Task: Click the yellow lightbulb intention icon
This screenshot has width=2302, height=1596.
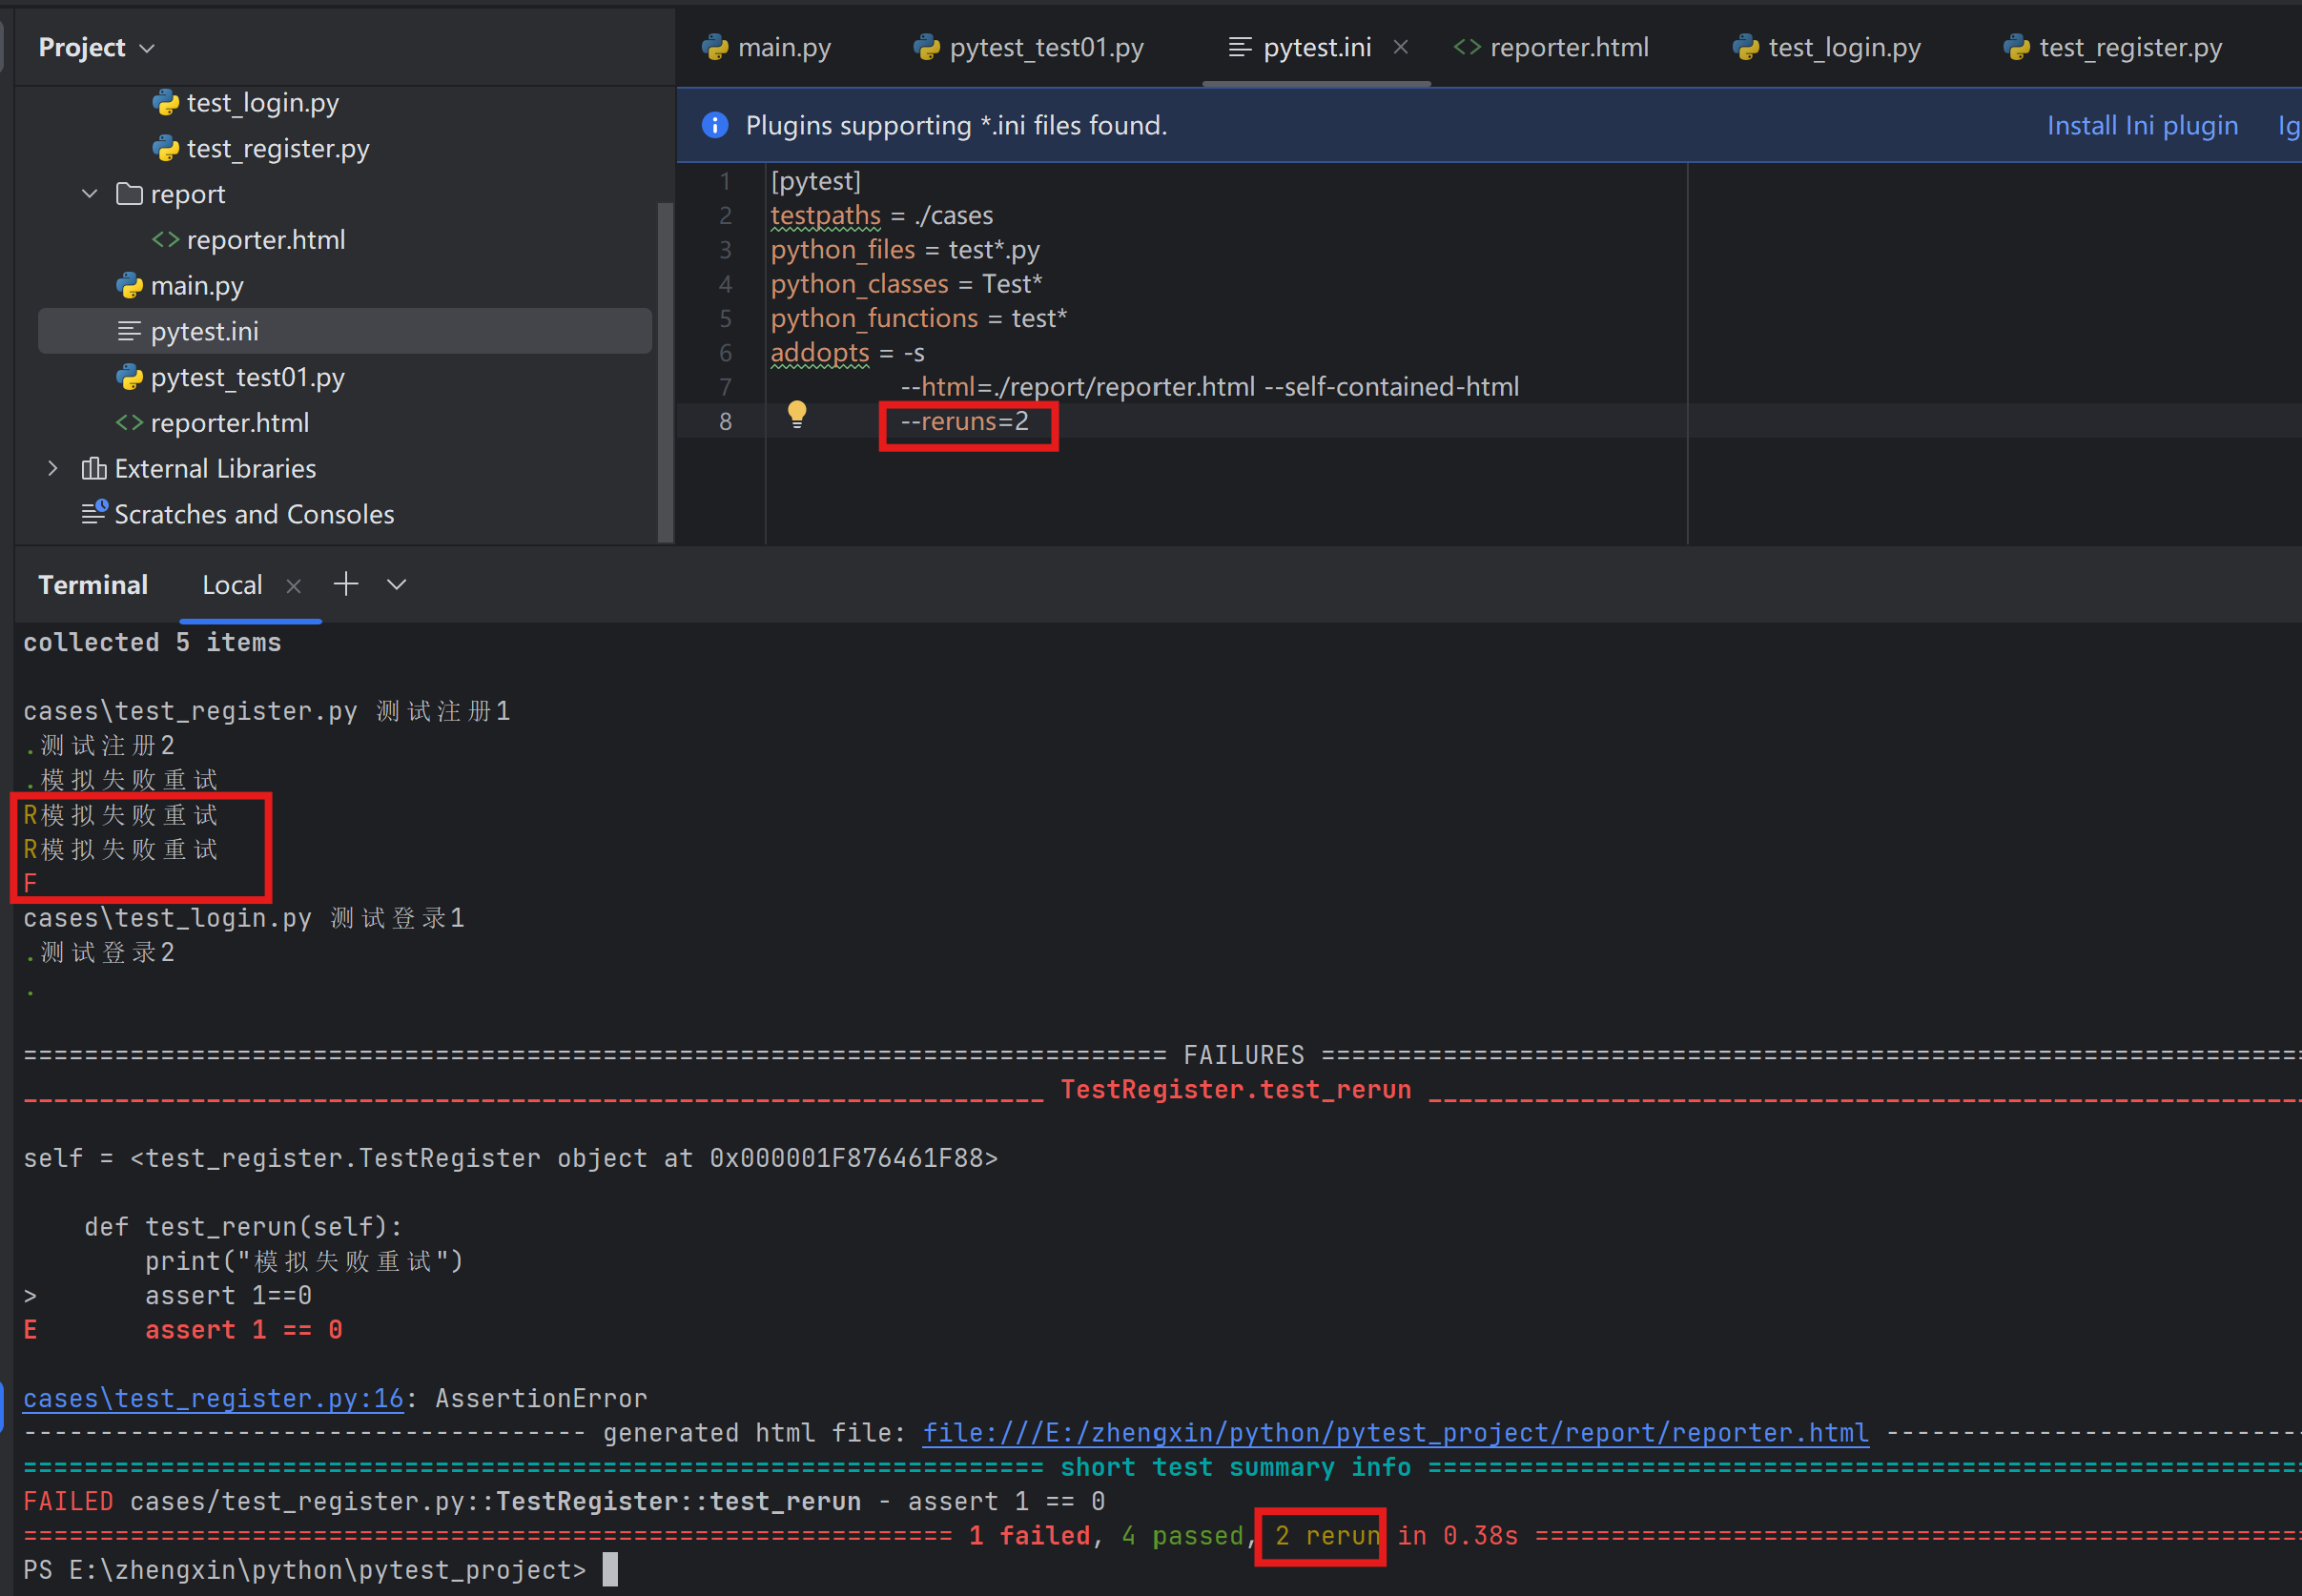Action: [x=796, y=414]
